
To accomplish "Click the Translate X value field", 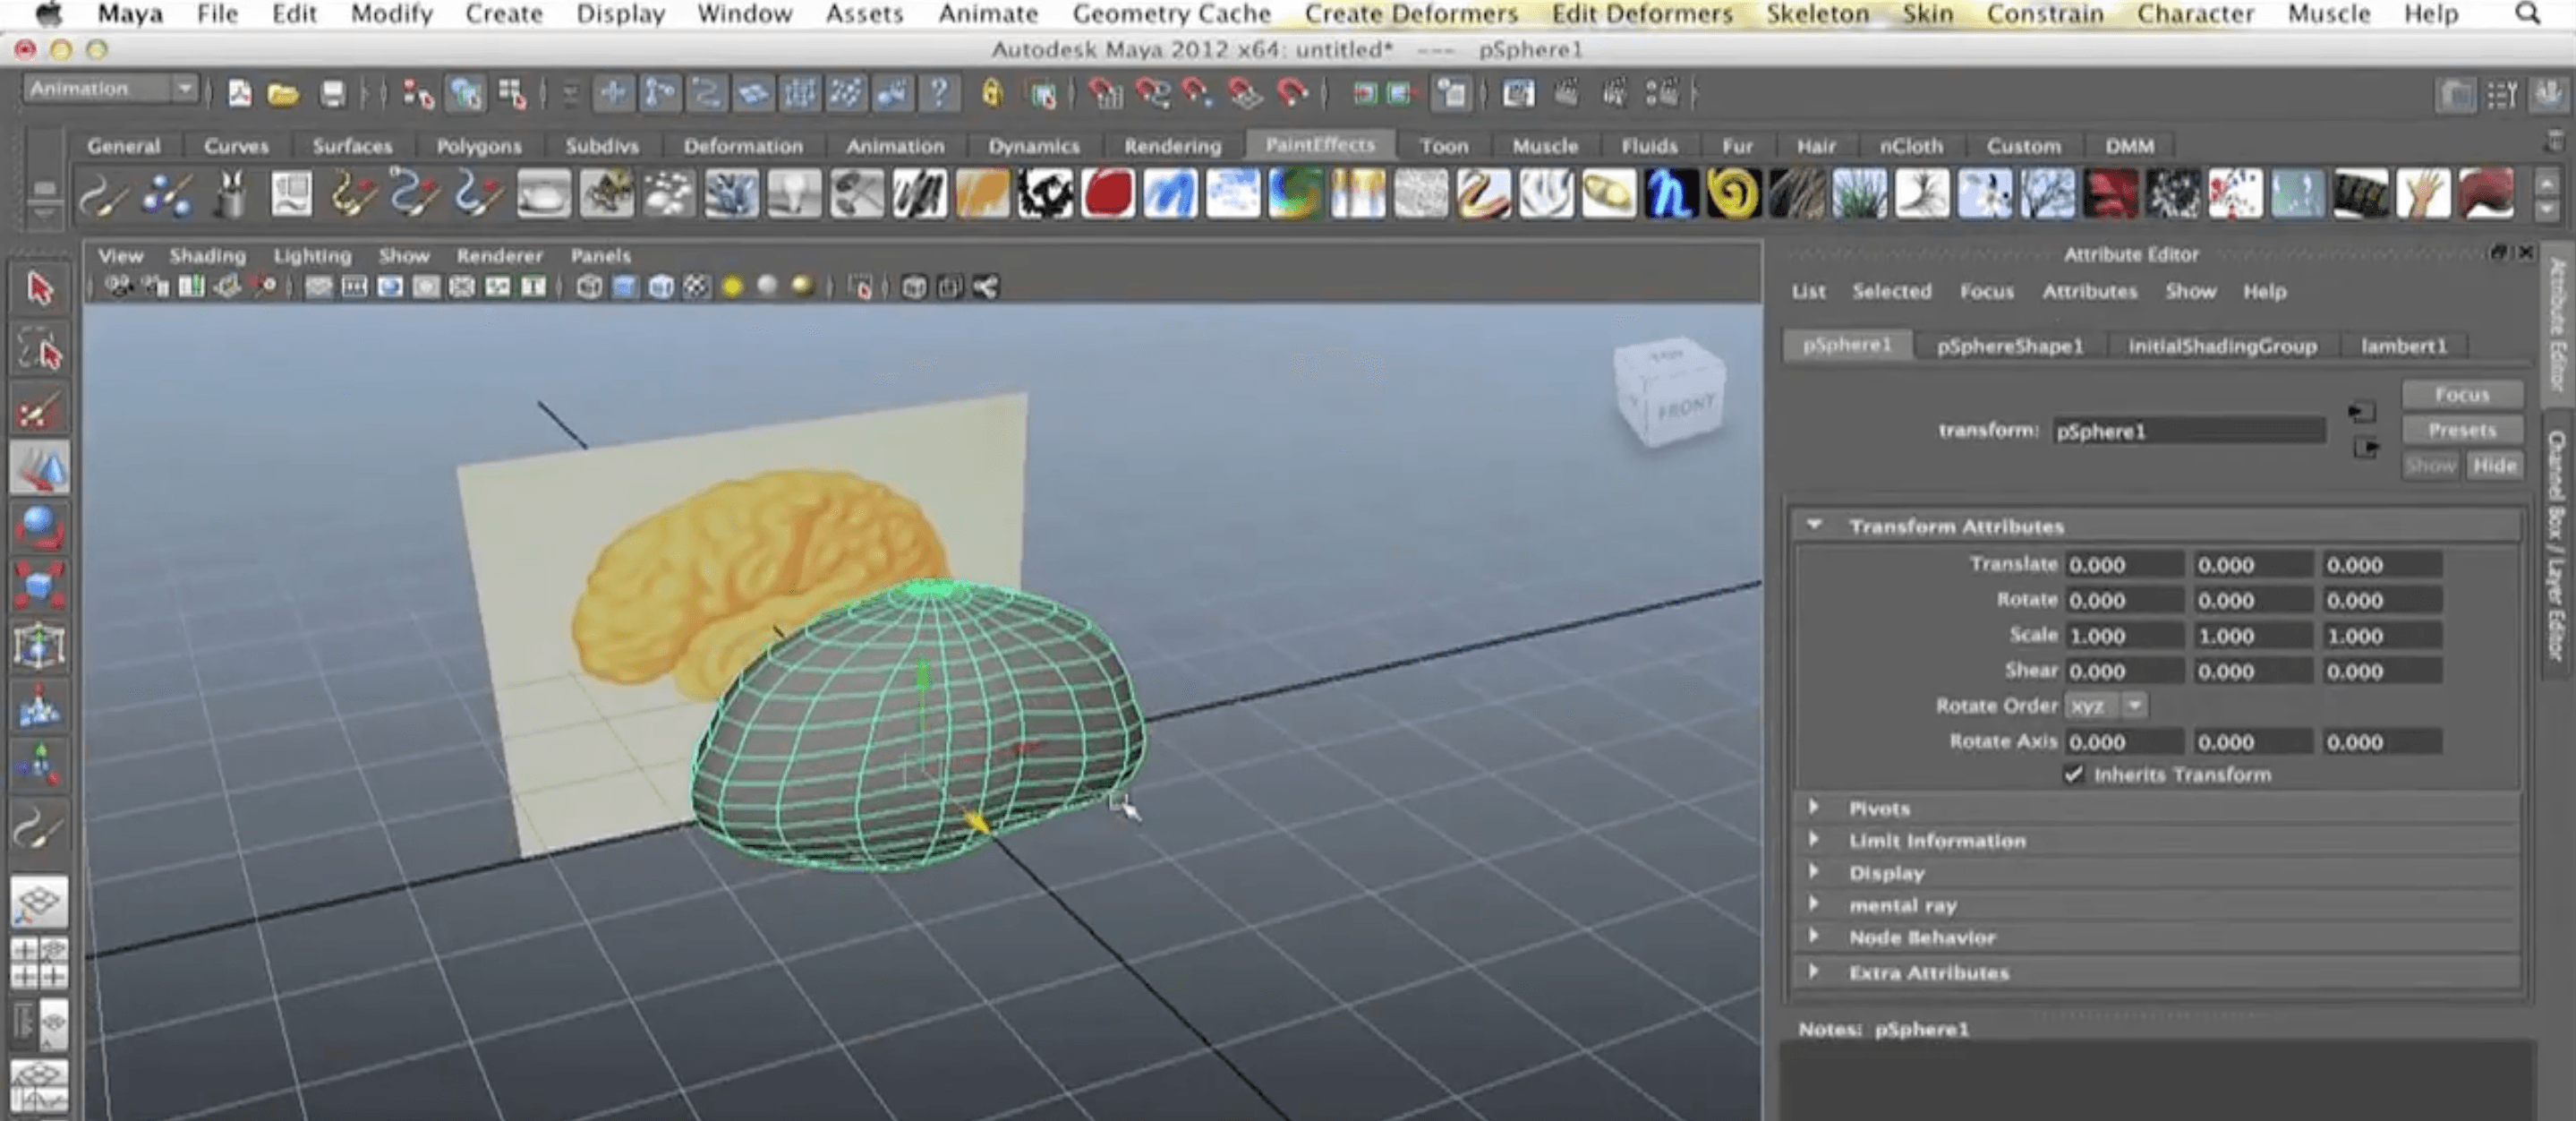I will 2124,565.
